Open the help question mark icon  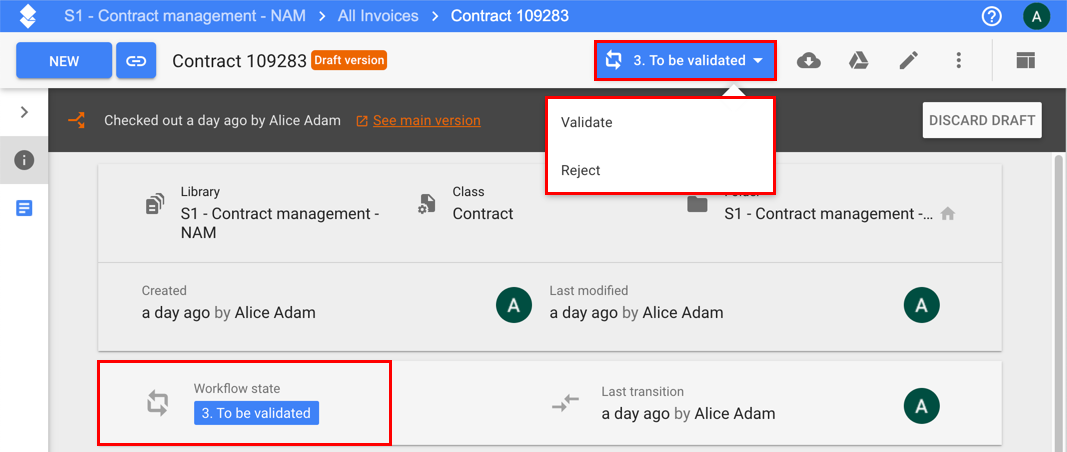[991, 16]
